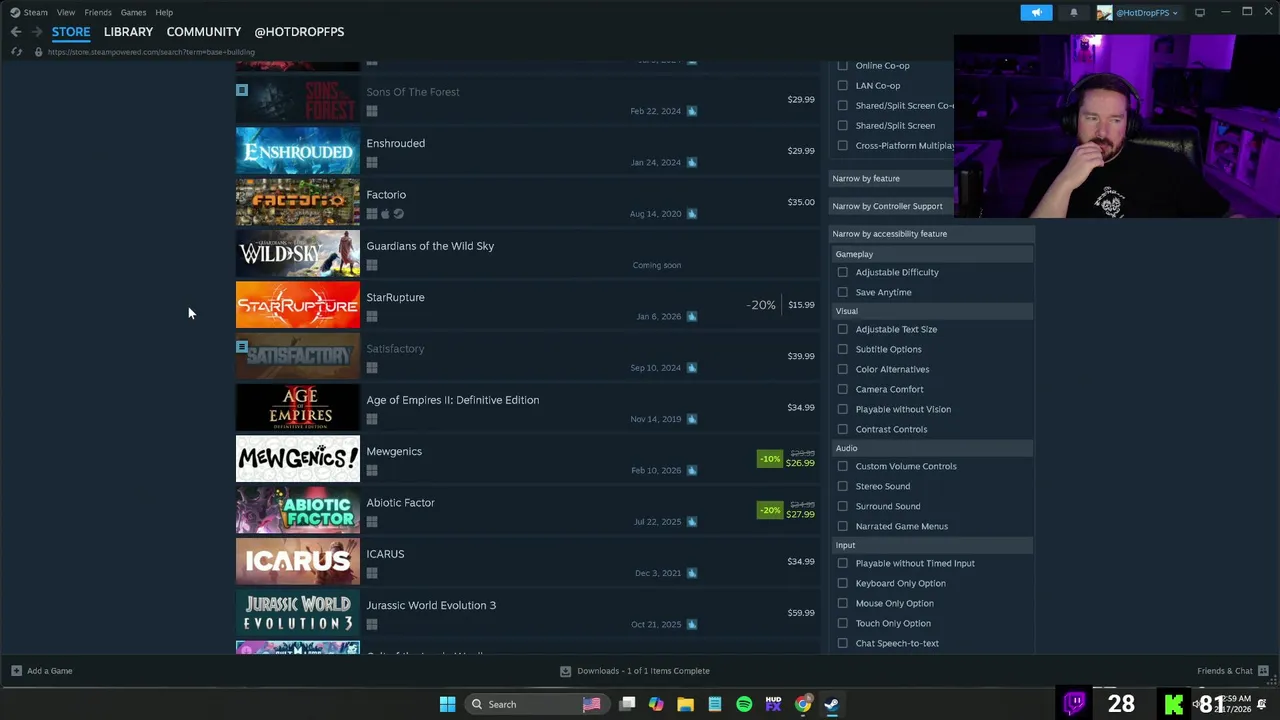Enable Narrated Game Menus filter
This screenshot has width=1280, height=720.
click(x=842, y=526)
